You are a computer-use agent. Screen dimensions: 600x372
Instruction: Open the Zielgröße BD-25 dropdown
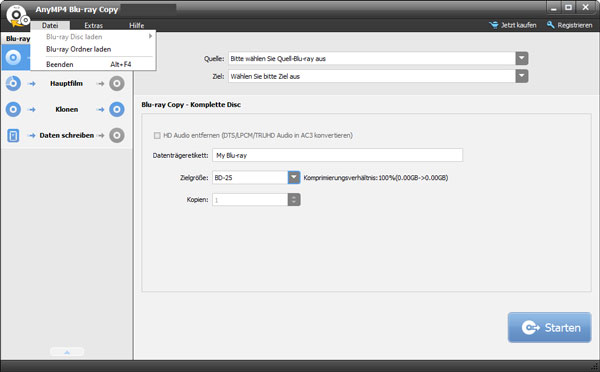pos(294,178)
